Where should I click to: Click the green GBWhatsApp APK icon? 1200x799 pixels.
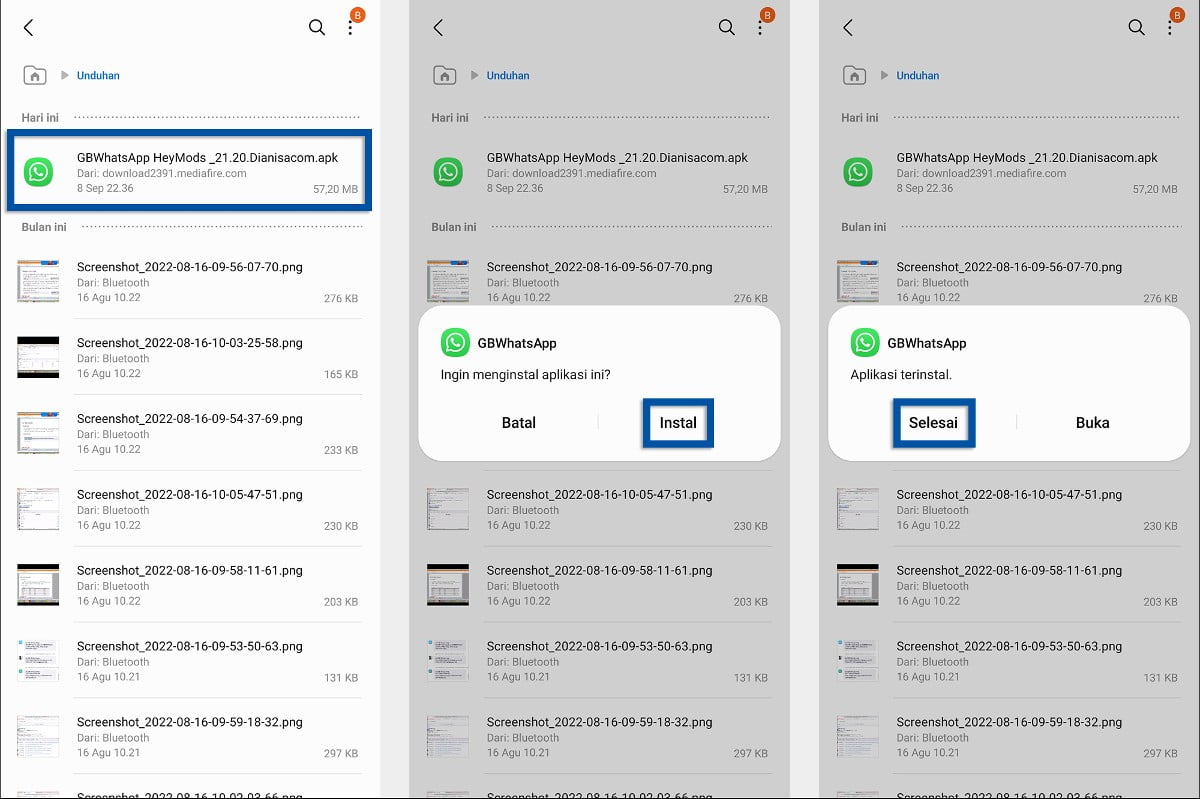click(x=38, y=171)
